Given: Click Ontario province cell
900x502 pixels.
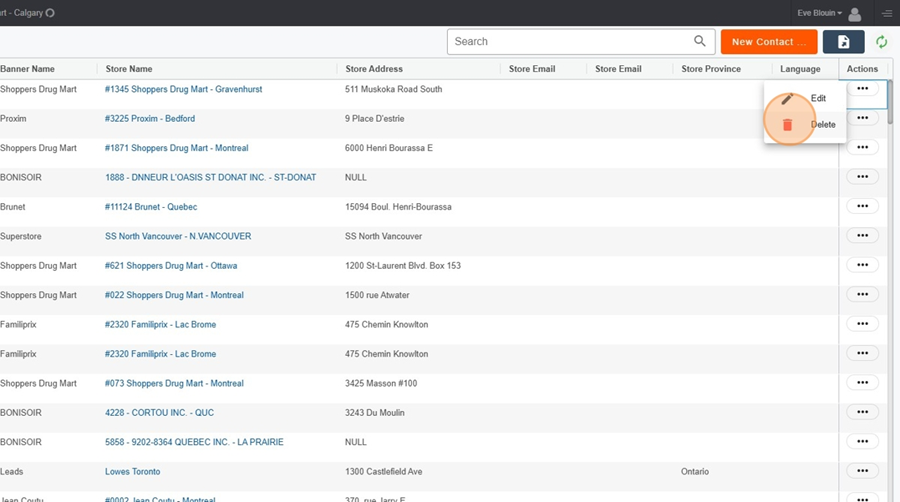Looking at the screenshot, I should (695, 472).
